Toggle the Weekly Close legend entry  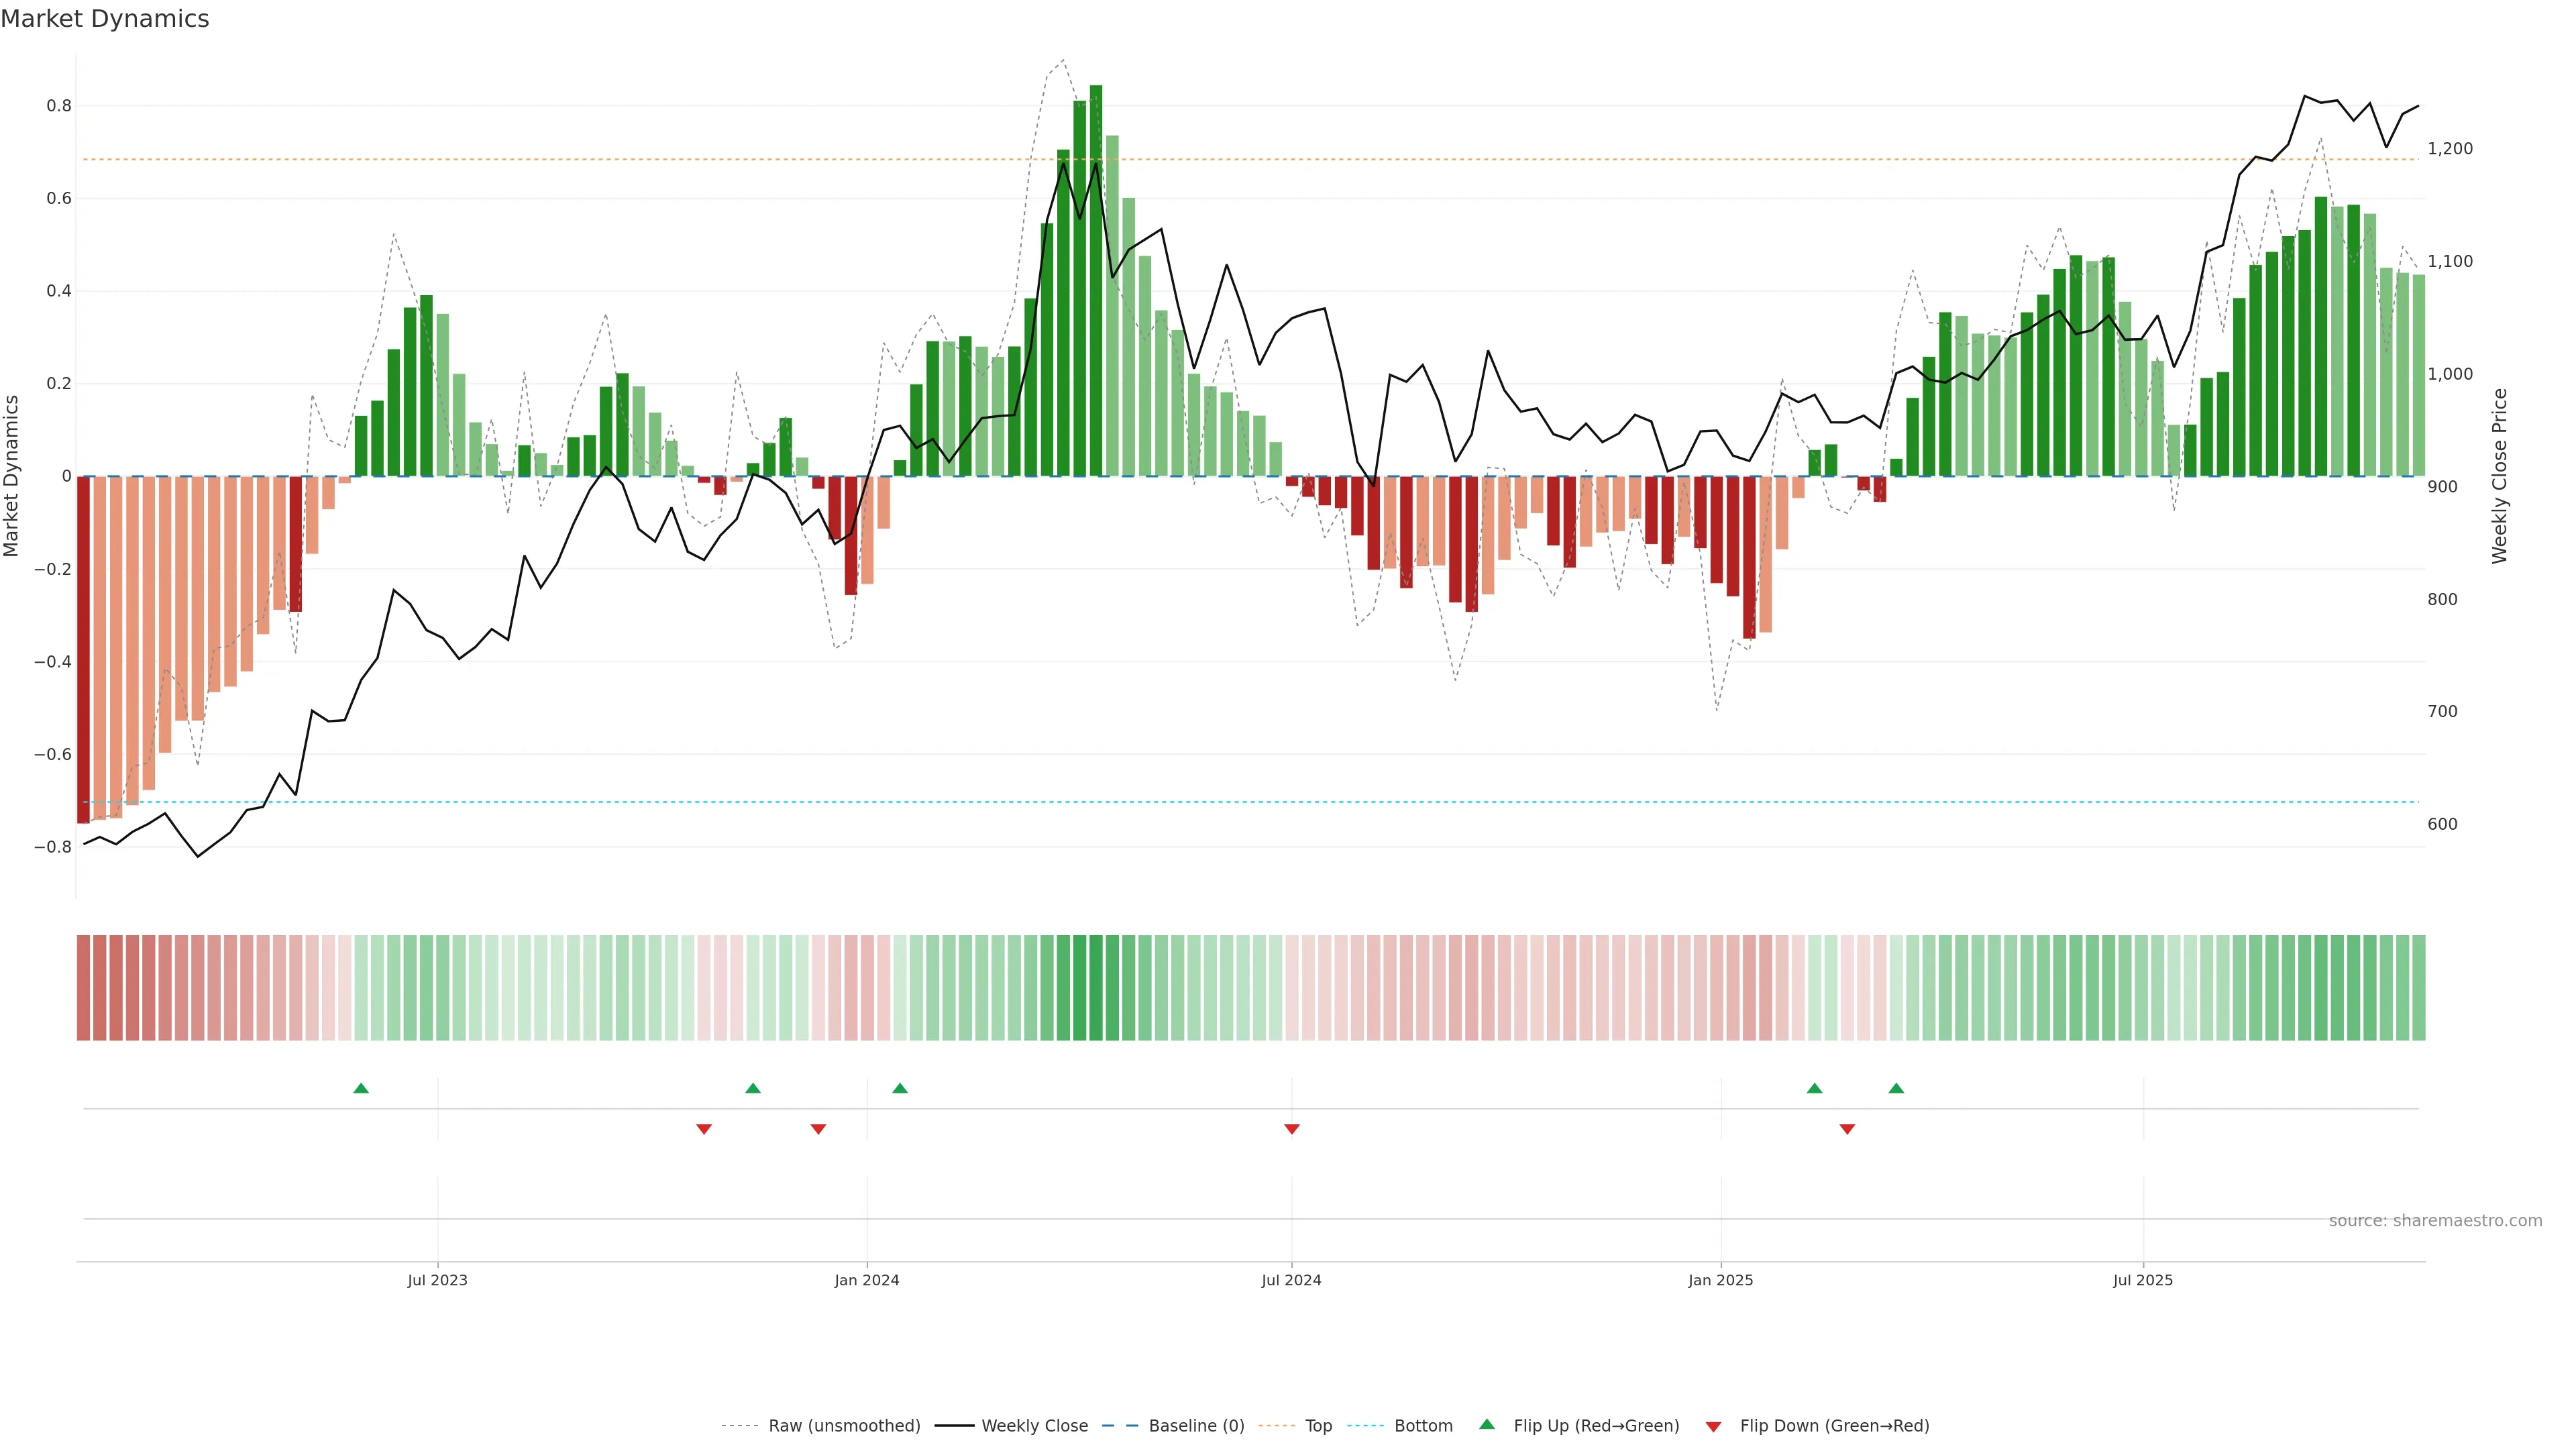coord(1034,1425)
